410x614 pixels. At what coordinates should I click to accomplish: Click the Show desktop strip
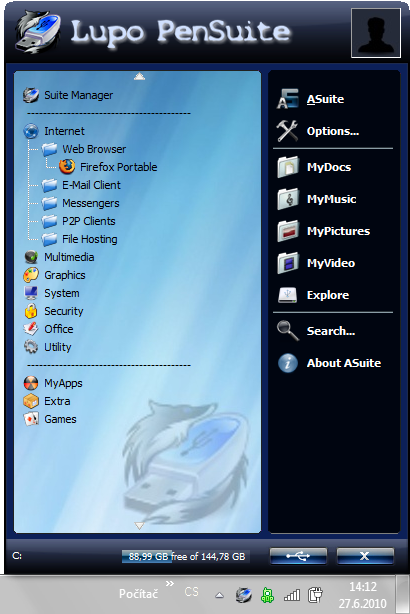[x=403, y=594]
